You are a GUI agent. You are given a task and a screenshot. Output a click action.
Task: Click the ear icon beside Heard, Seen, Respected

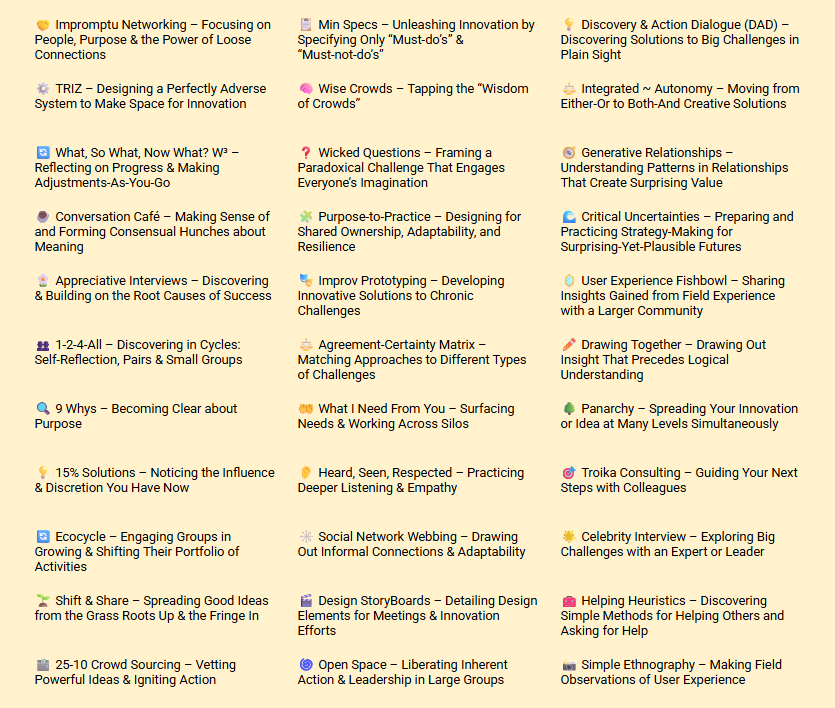(306, 473)
